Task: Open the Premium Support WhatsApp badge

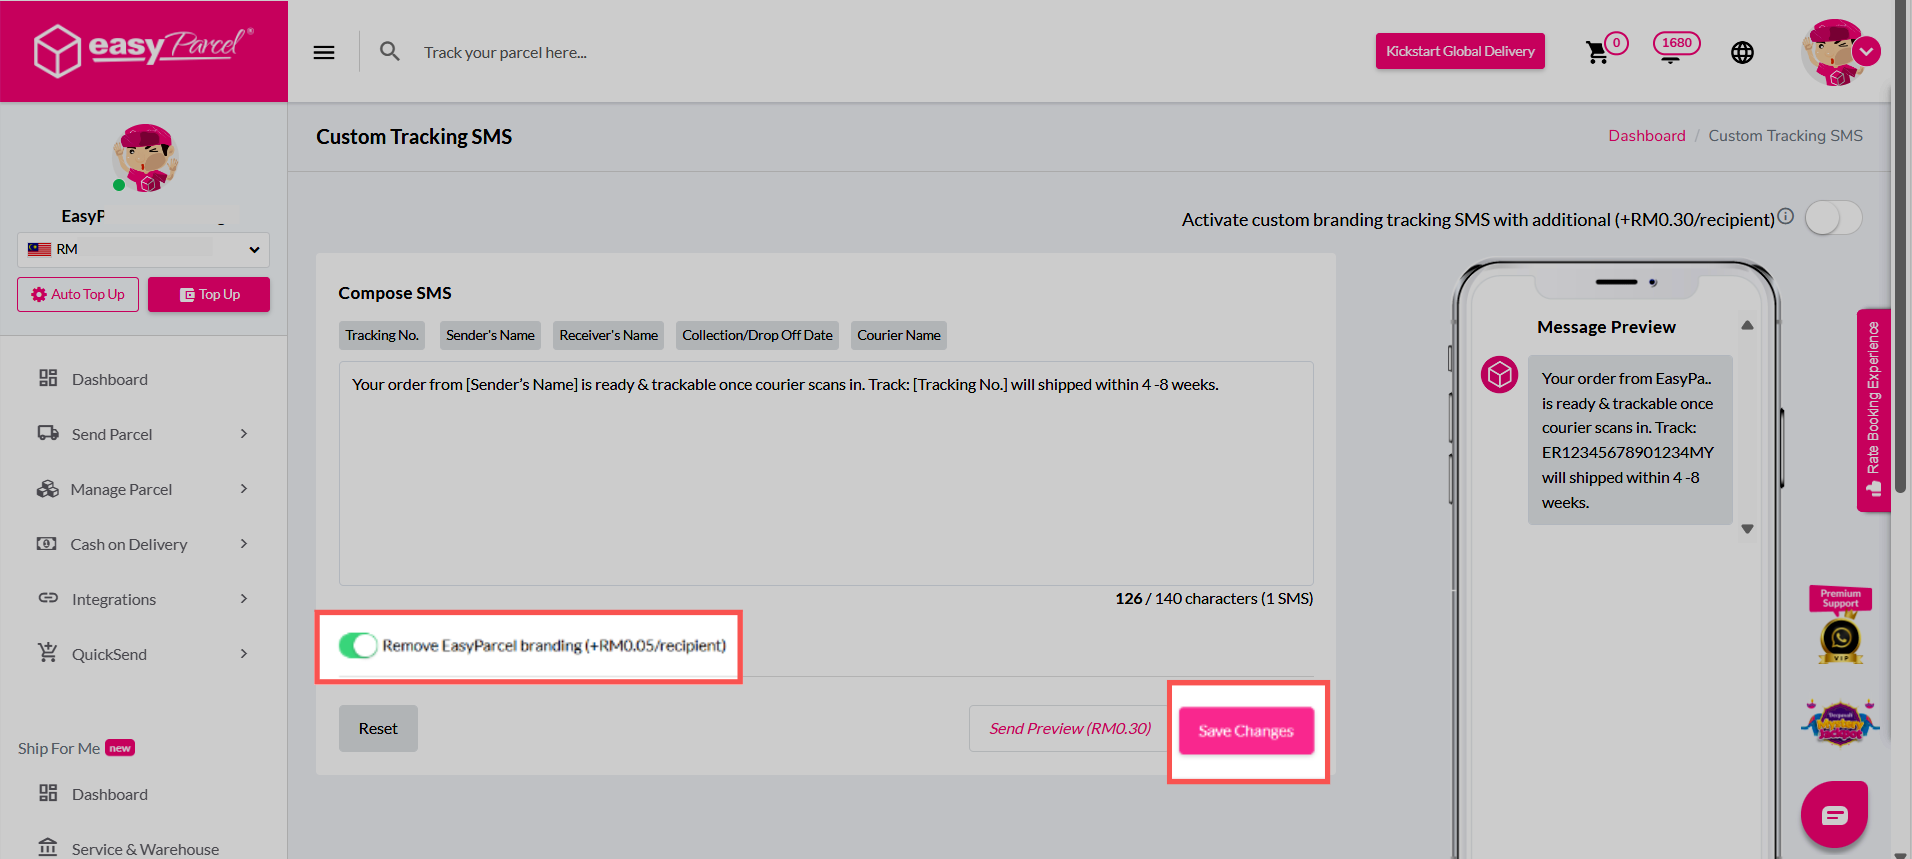Action: (x=1840, y=626)
